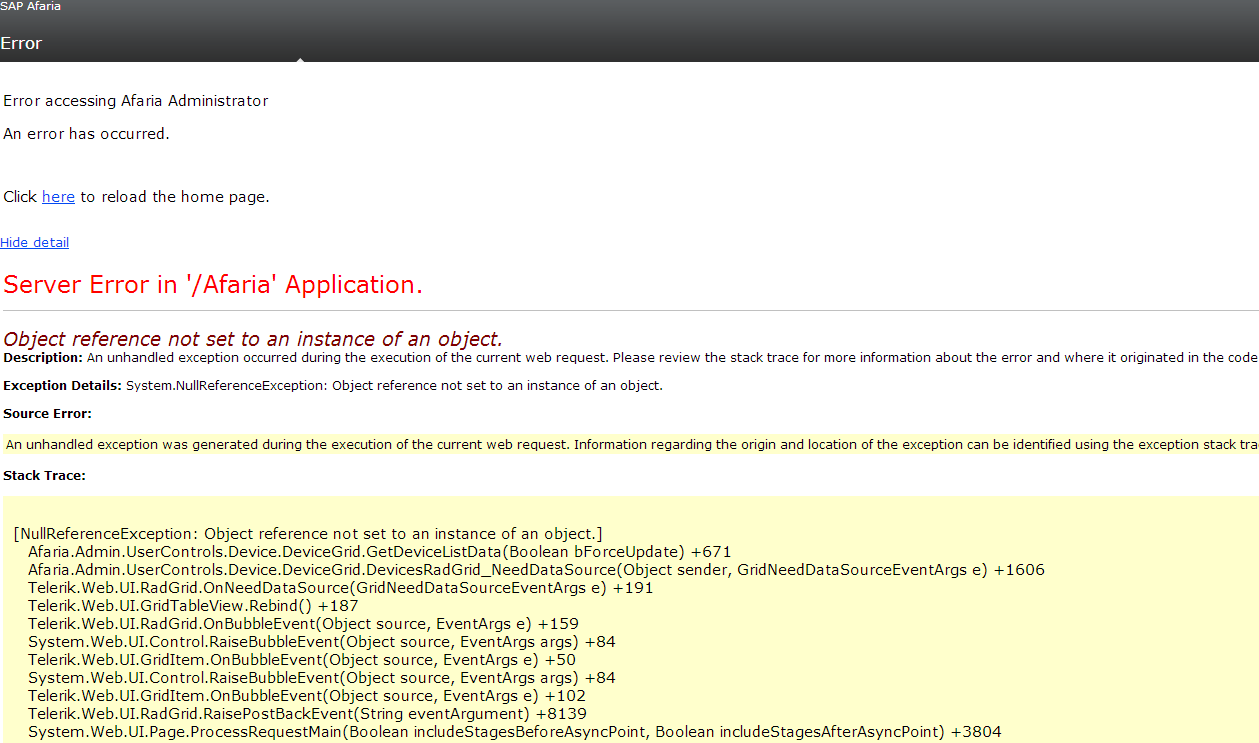This screenshot has width=1259, height=743.
Task: Click the 'GetDeviceListData(Boolean bForceUpdate) +671' line
Action: [380, 552]
